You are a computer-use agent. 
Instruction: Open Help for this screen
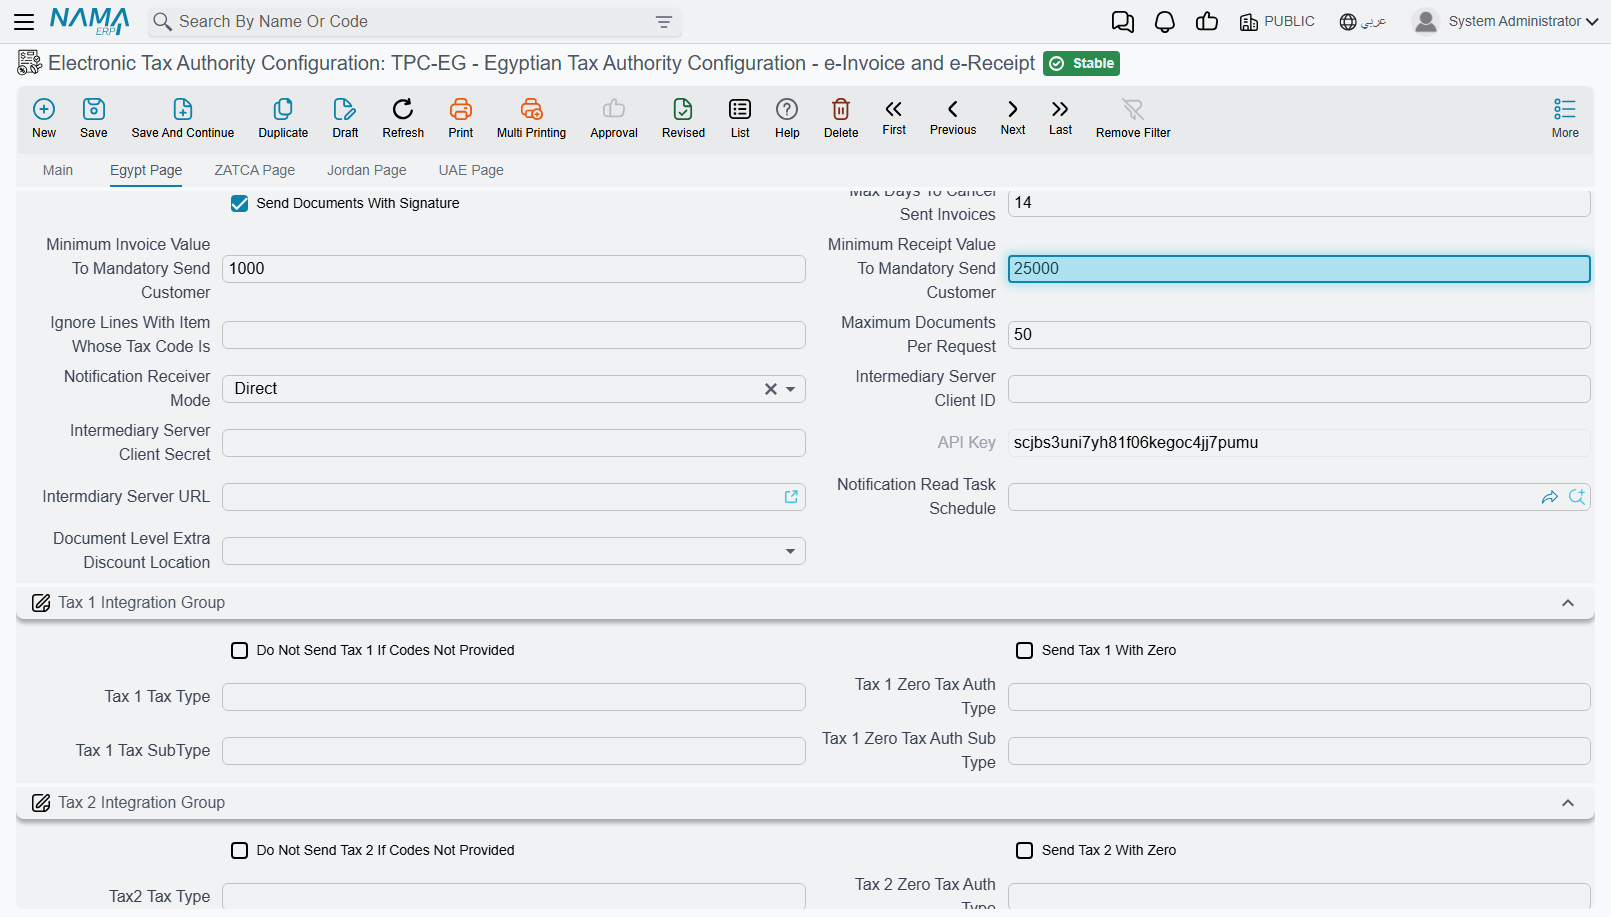click(x=787, y=109)
